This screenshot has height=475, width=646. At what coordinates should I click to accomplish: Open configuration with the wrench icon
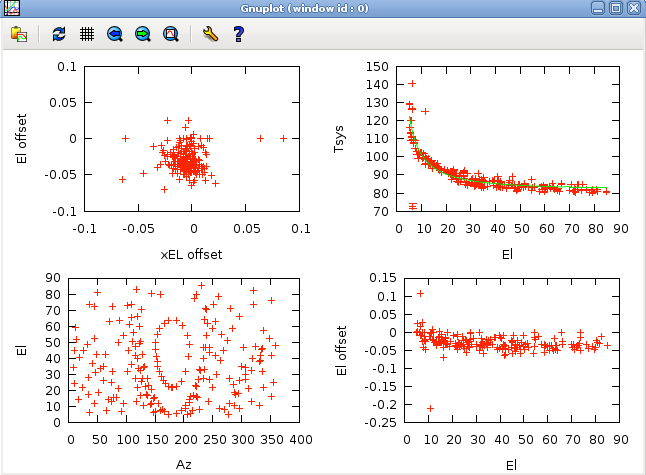point(210,34)
